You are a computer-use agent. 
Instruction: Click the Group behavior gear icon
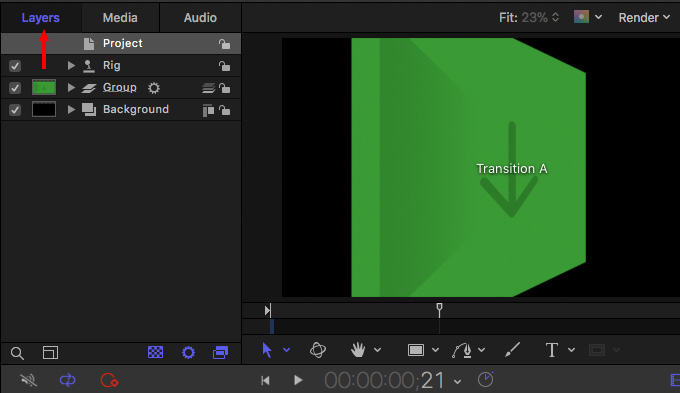154,88
